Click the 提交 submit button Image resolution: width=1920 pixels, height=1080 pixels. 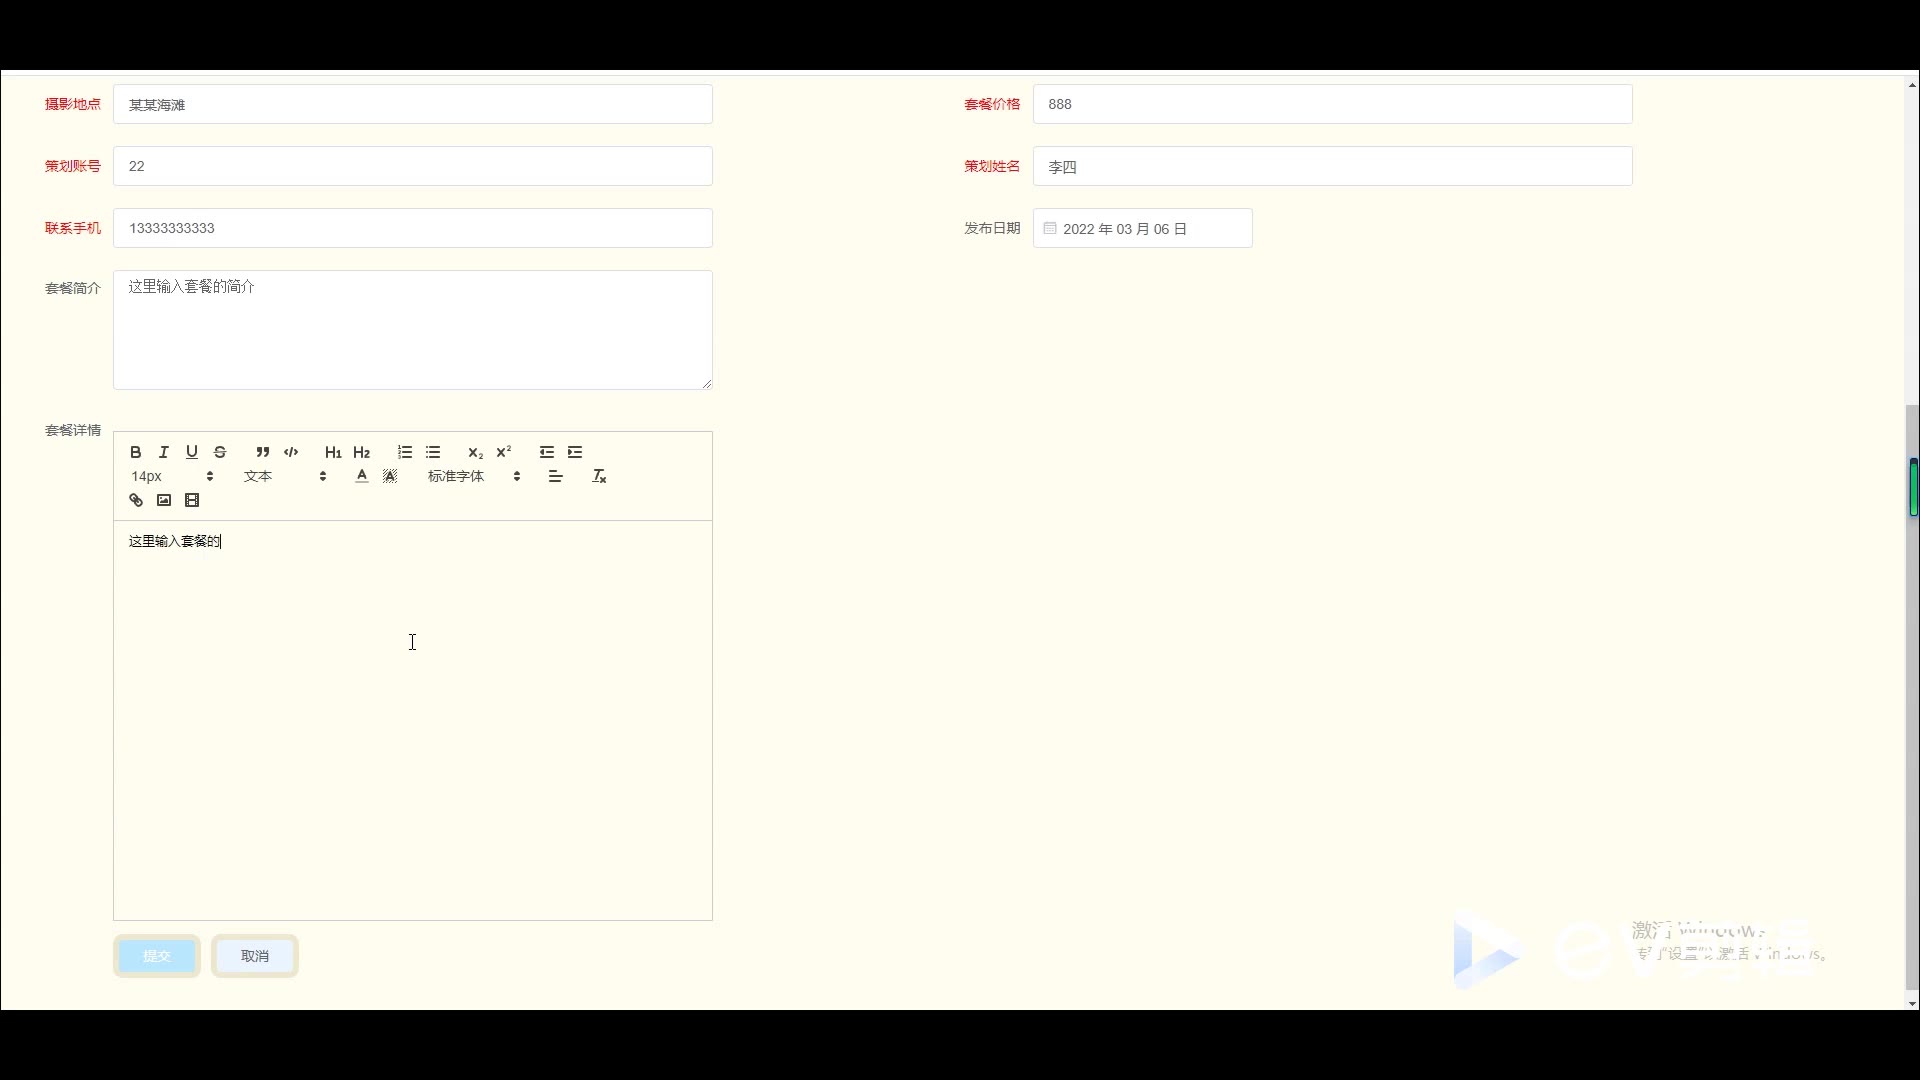pos(157,956)
